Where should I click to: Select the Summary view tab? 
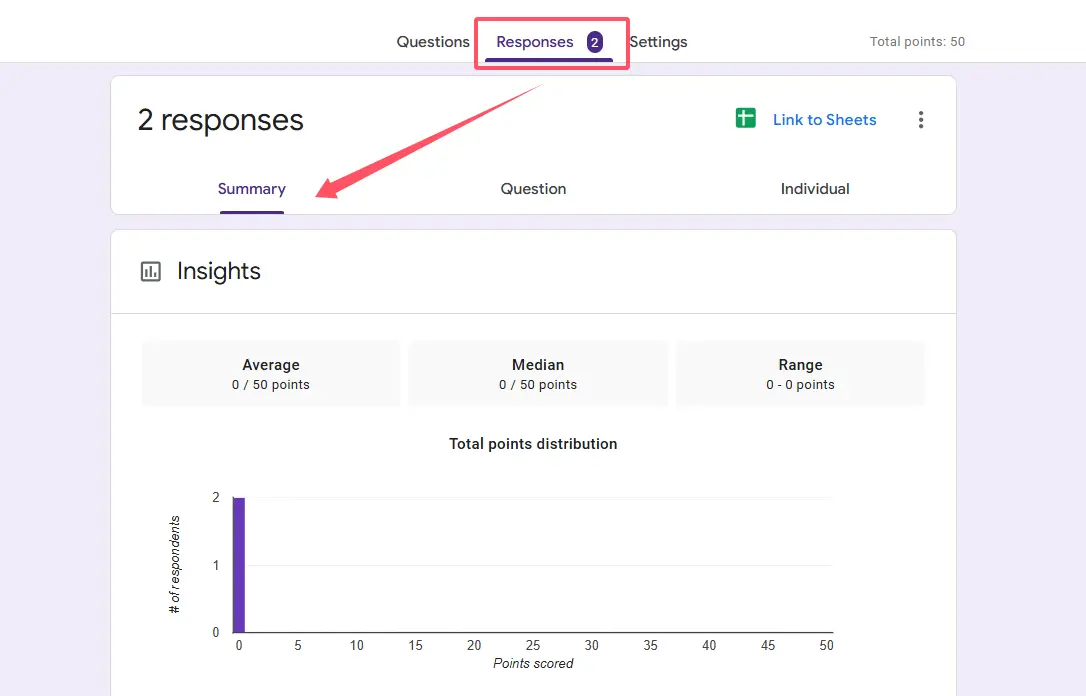click(x=252, y=189)
